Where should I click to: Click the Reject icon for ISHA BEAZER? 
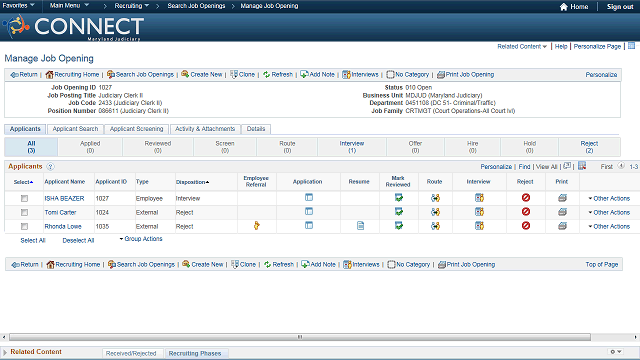(x=526, y=198)
